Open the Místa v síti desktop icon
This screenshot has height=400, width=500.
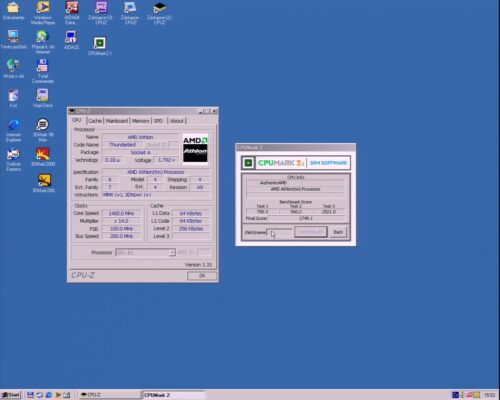point(13,69)
